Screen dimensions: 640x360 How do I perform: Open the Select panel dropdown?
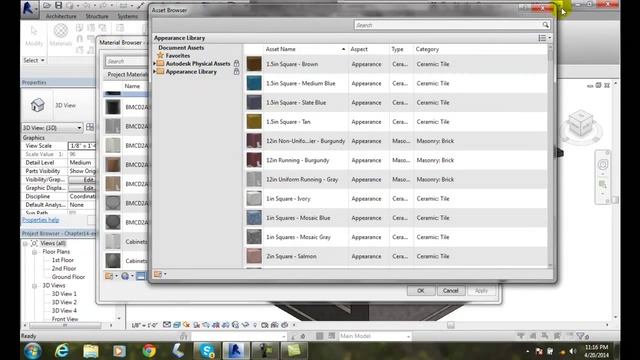[34, 60]
